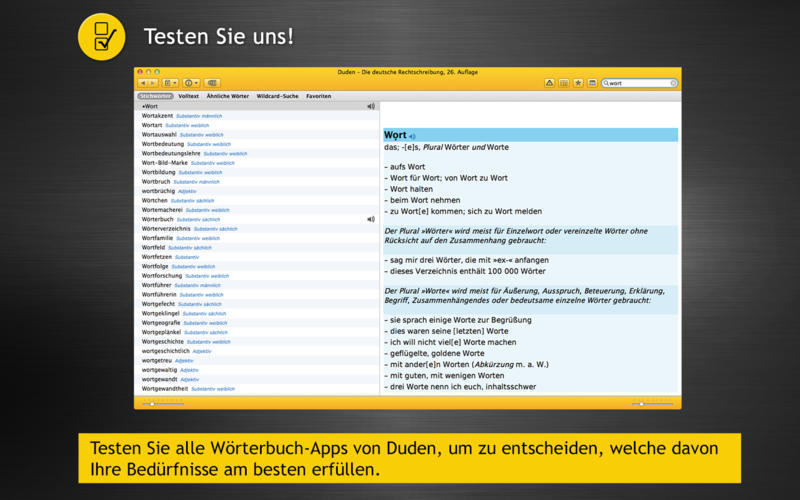Image resolution: width=800 pixels, height=500 pixels.
Task: Click the 'Wort halten' example line
Action: (408, 189)
